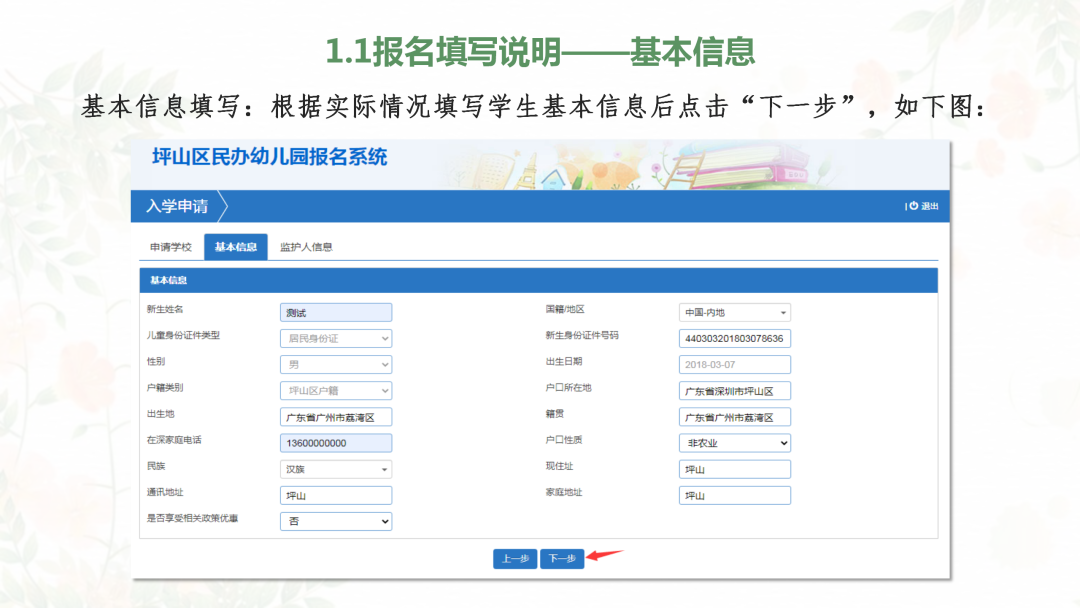Switch to the 申请学校 tab
The height and width of the screenshot is (608, 1080).
click(x=172, y=245)
